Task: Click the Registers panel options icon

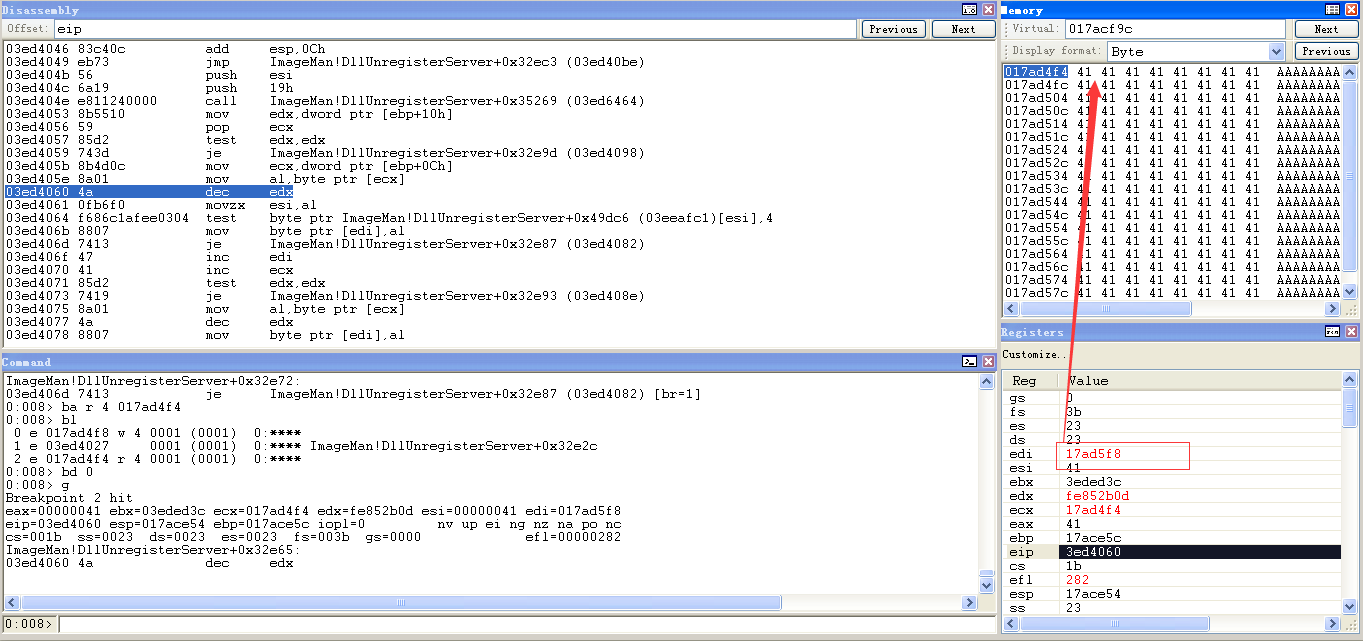Action: 1332,332
